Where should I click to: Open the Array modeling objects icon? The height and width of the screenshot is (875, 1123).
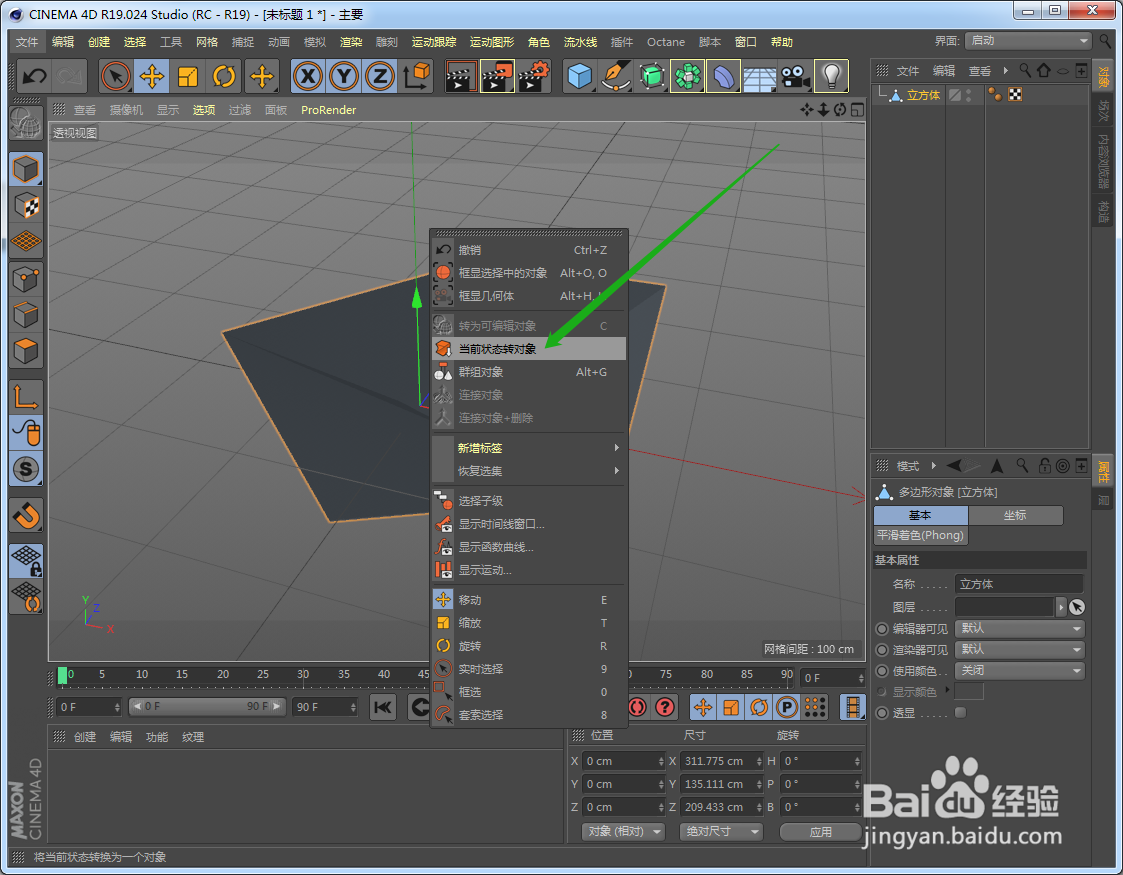tap(688, 76)
